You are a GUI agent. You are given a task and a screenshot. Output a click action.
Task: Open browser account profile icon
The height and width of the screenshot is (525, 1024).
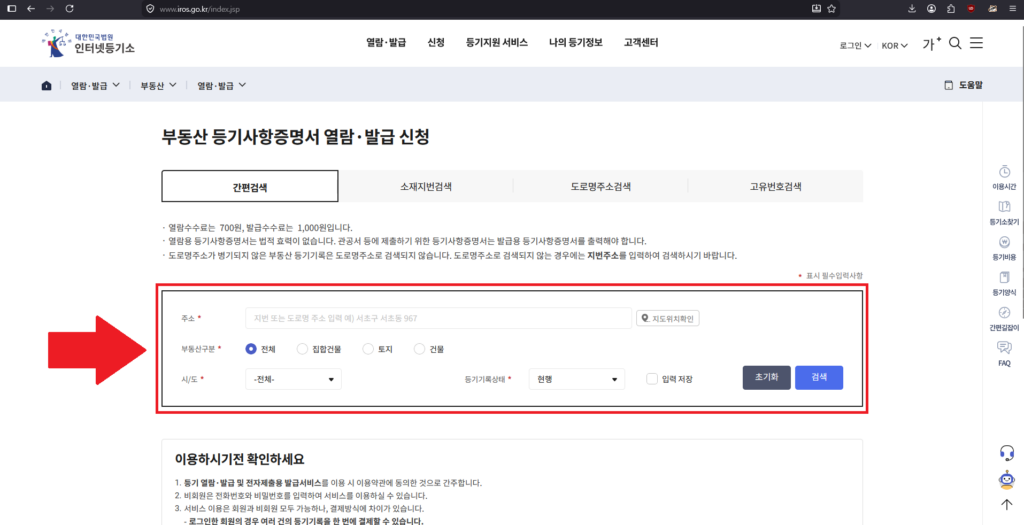click(x=931, y=8)
